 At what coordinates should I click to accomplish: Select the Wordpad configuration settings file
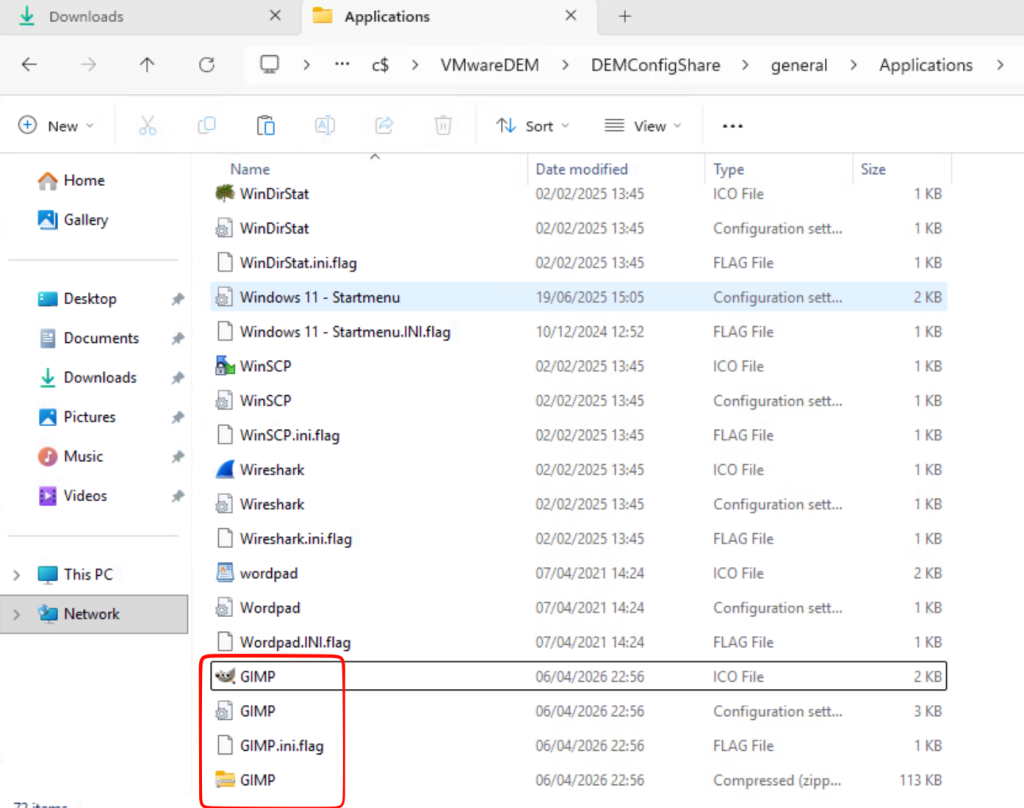579,608
